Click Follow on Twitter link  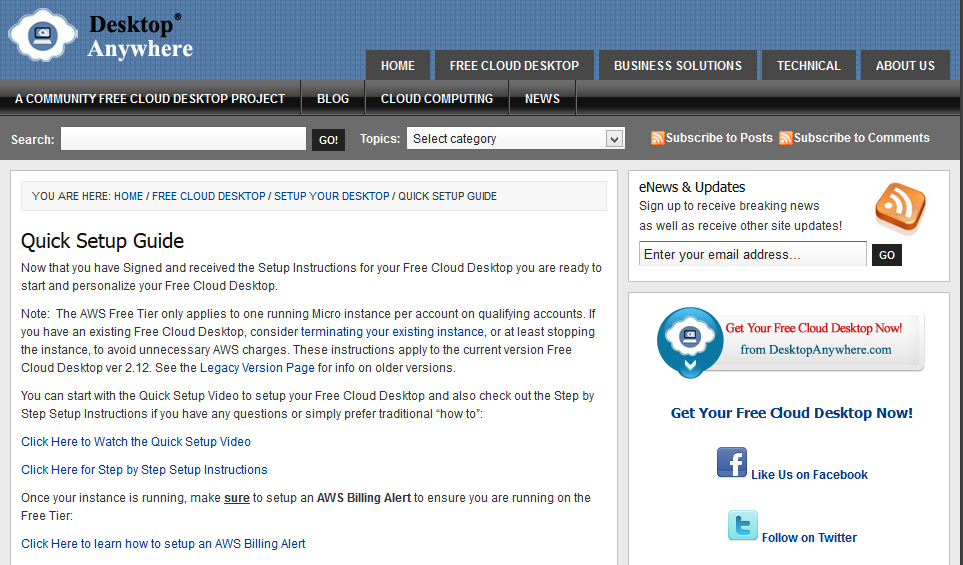click(x=809, y=538)
